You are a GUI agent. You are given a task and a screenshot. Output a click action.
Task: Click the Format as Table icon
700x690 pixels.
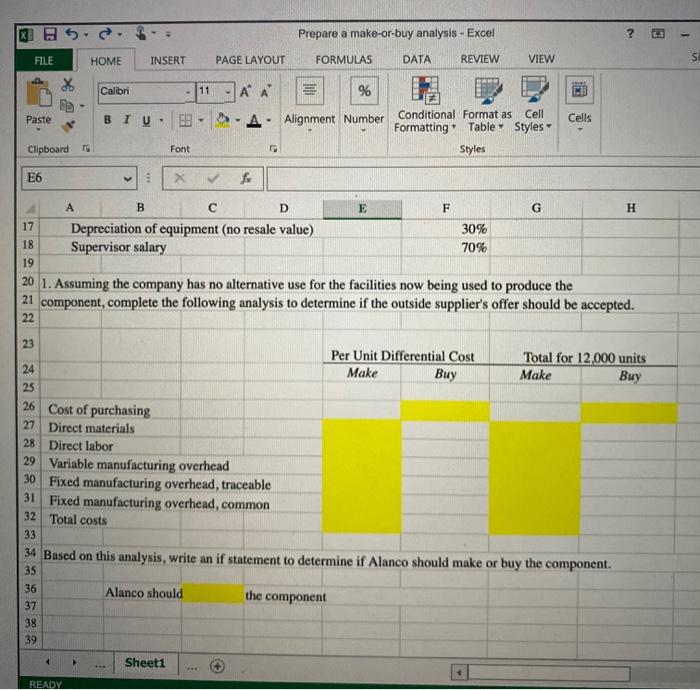coord(488,90)
